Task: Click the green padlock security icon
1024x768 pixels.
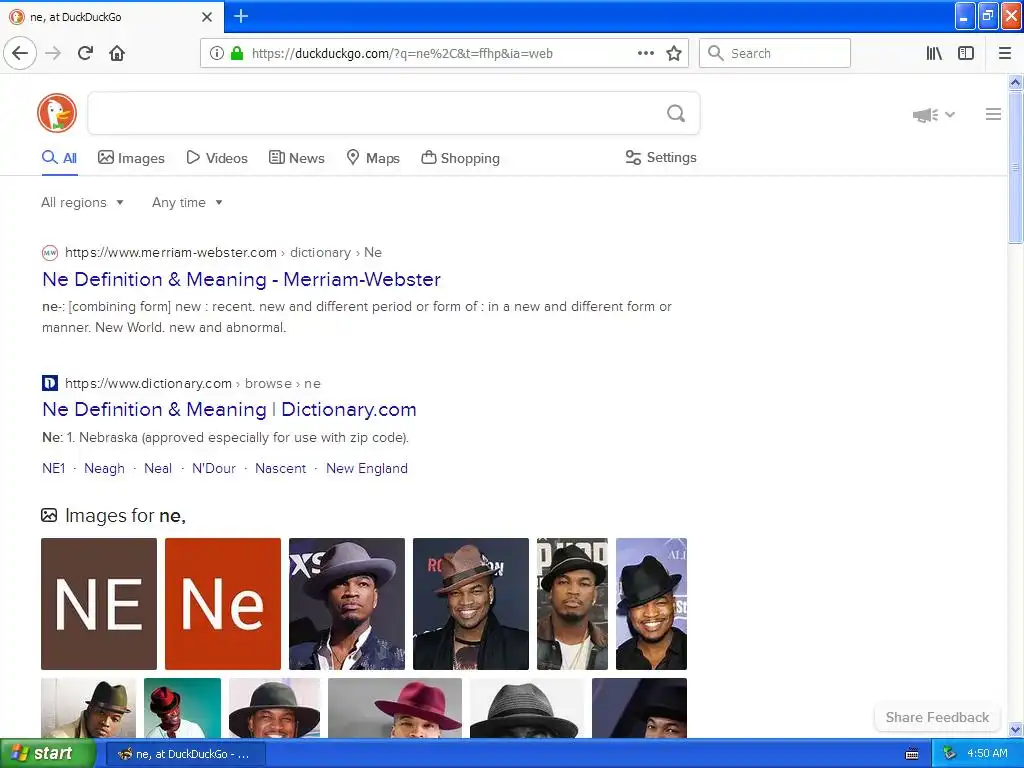Action: pos(237,54)
